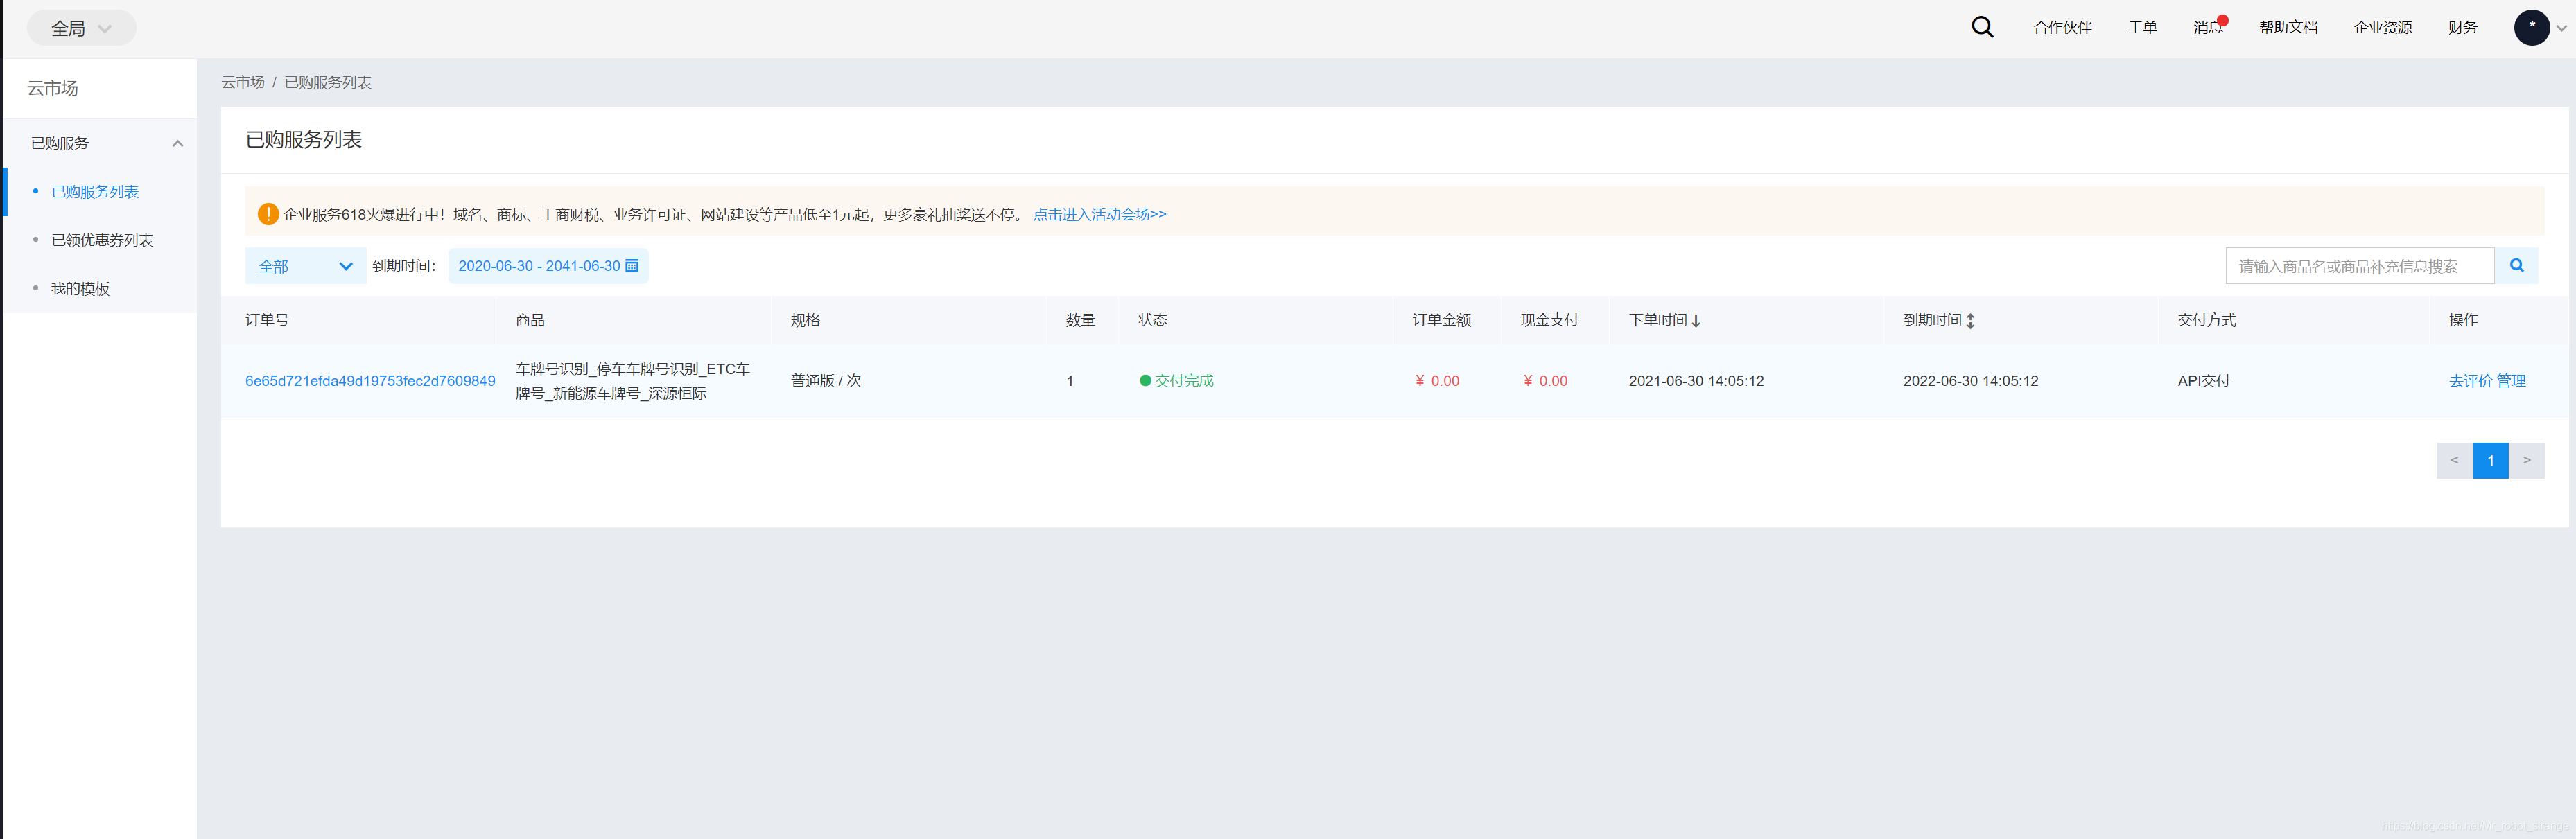Sort by 到期时间 arrow icon
The height and width of the screenshot is (839, 2576).
pos(1970,321)
